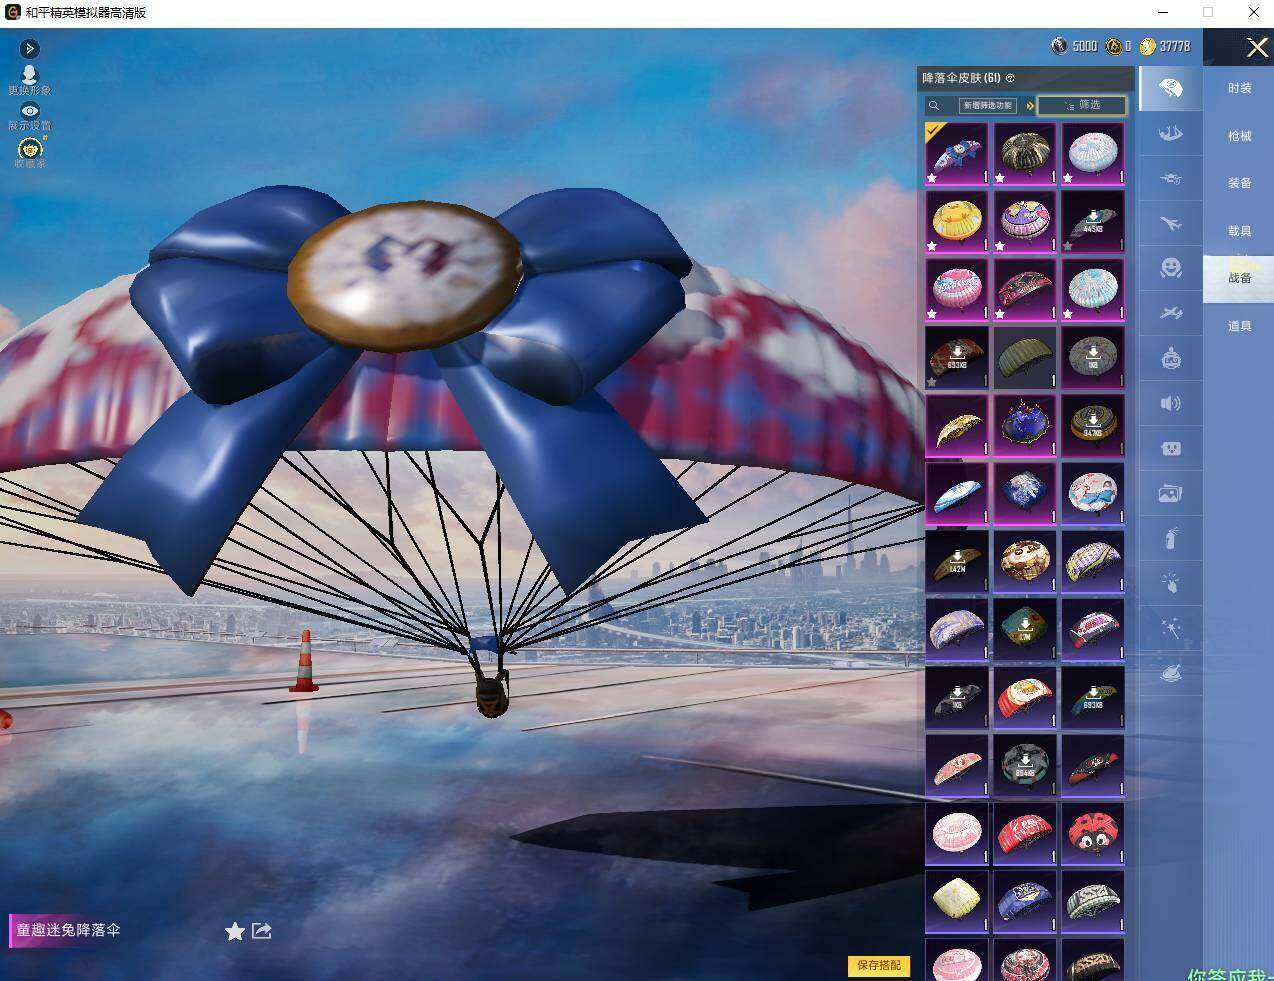1274x981 pixels.
Task: Click the 新增筛选功能 hint label
Action: 987,105
